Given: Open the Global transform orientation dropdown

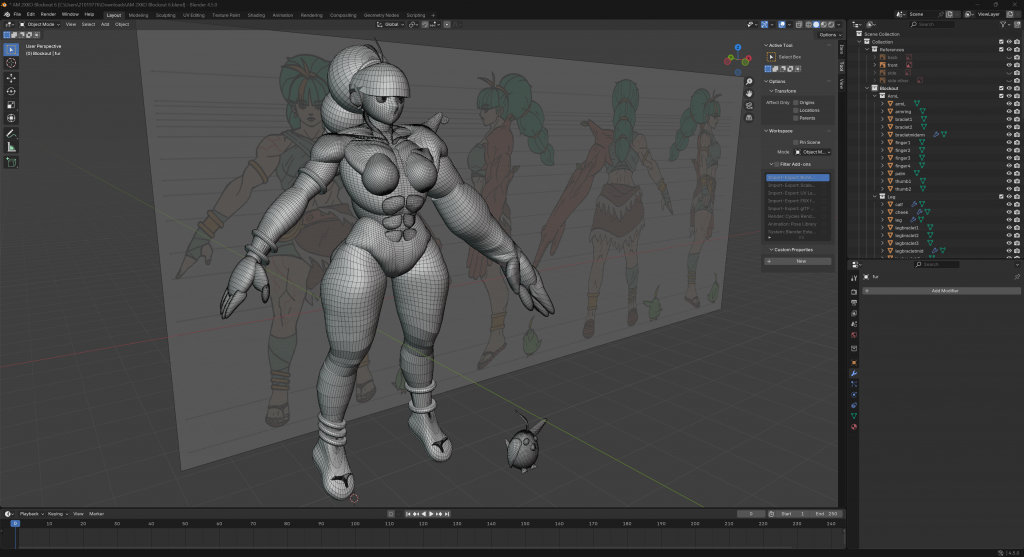Looking at the screenshot, I should tap(393, 24).
